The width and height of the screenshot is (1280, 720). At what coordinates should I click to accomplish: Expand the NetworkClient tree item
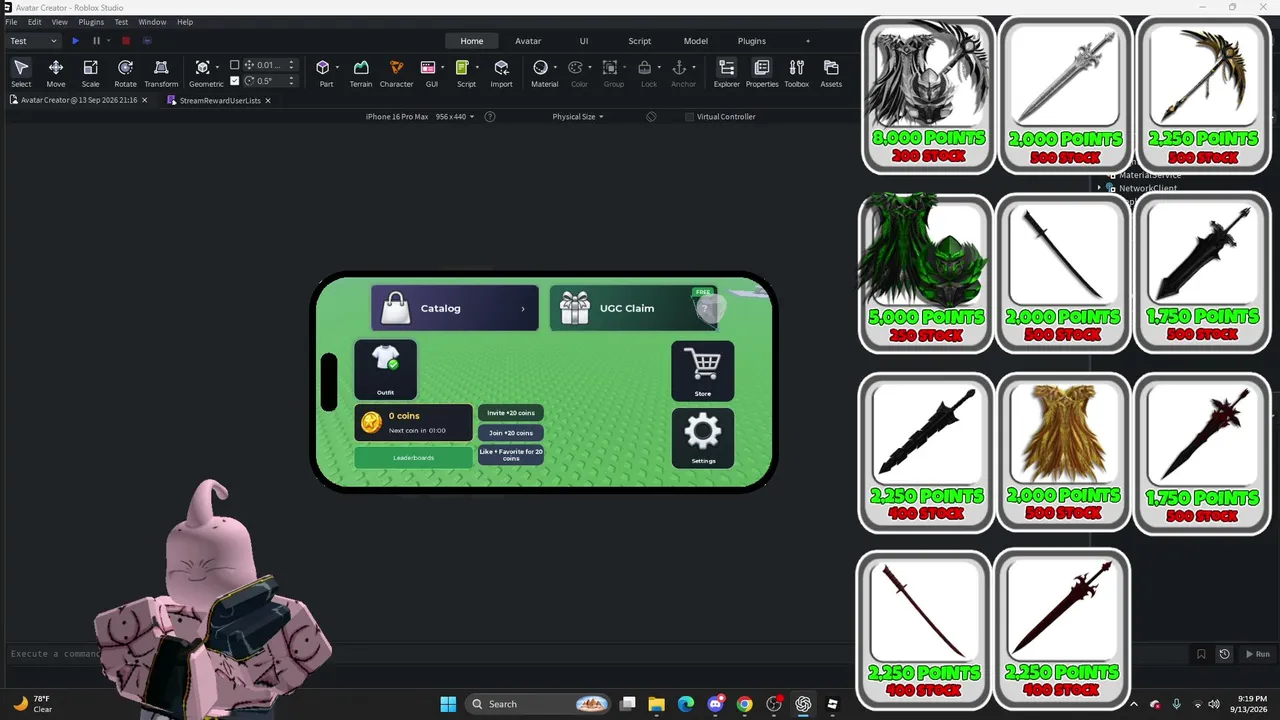tap(1100, 188)
